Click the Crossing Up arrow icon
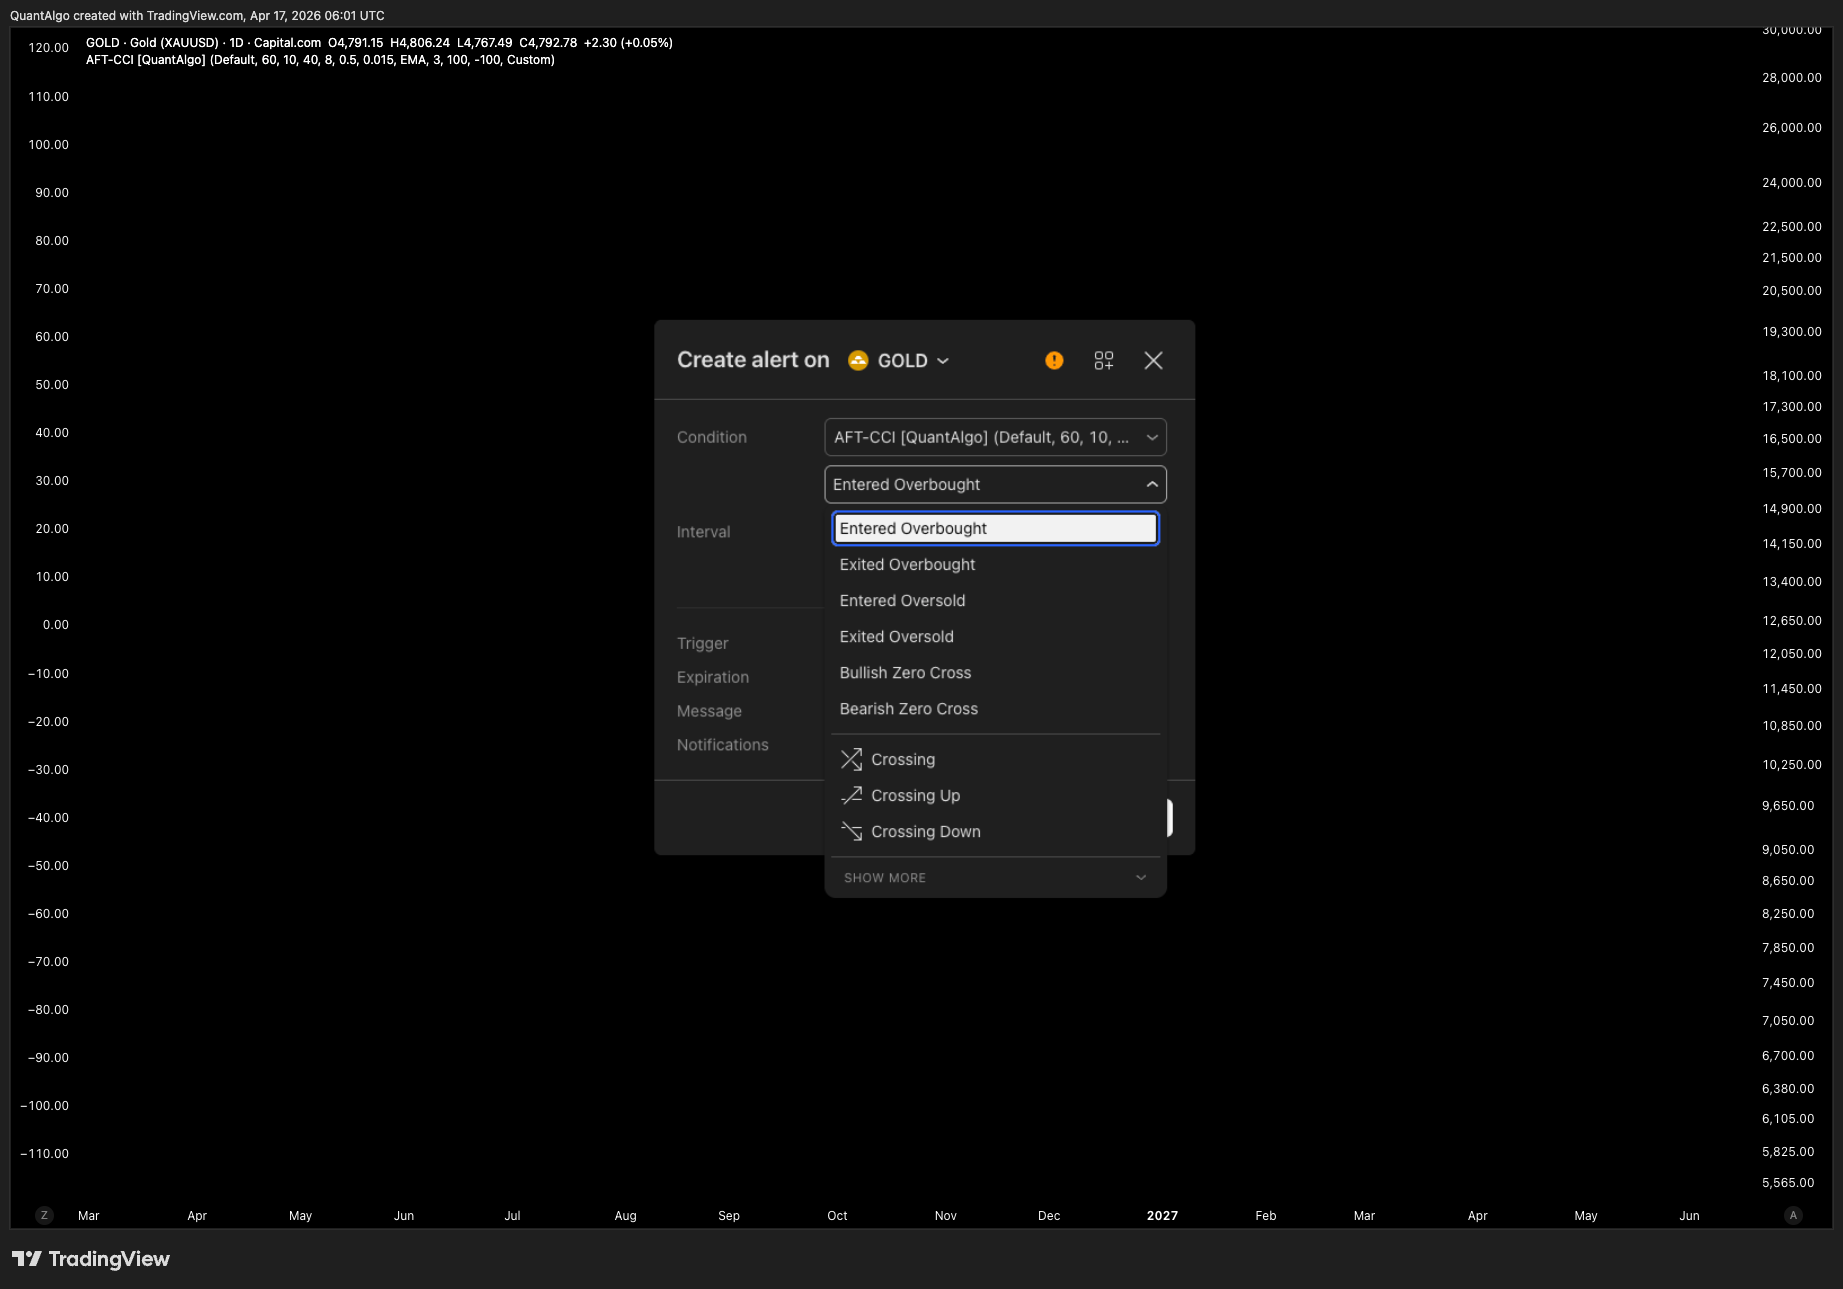This screenshot has height=1289, width=1843. [851, 795]
